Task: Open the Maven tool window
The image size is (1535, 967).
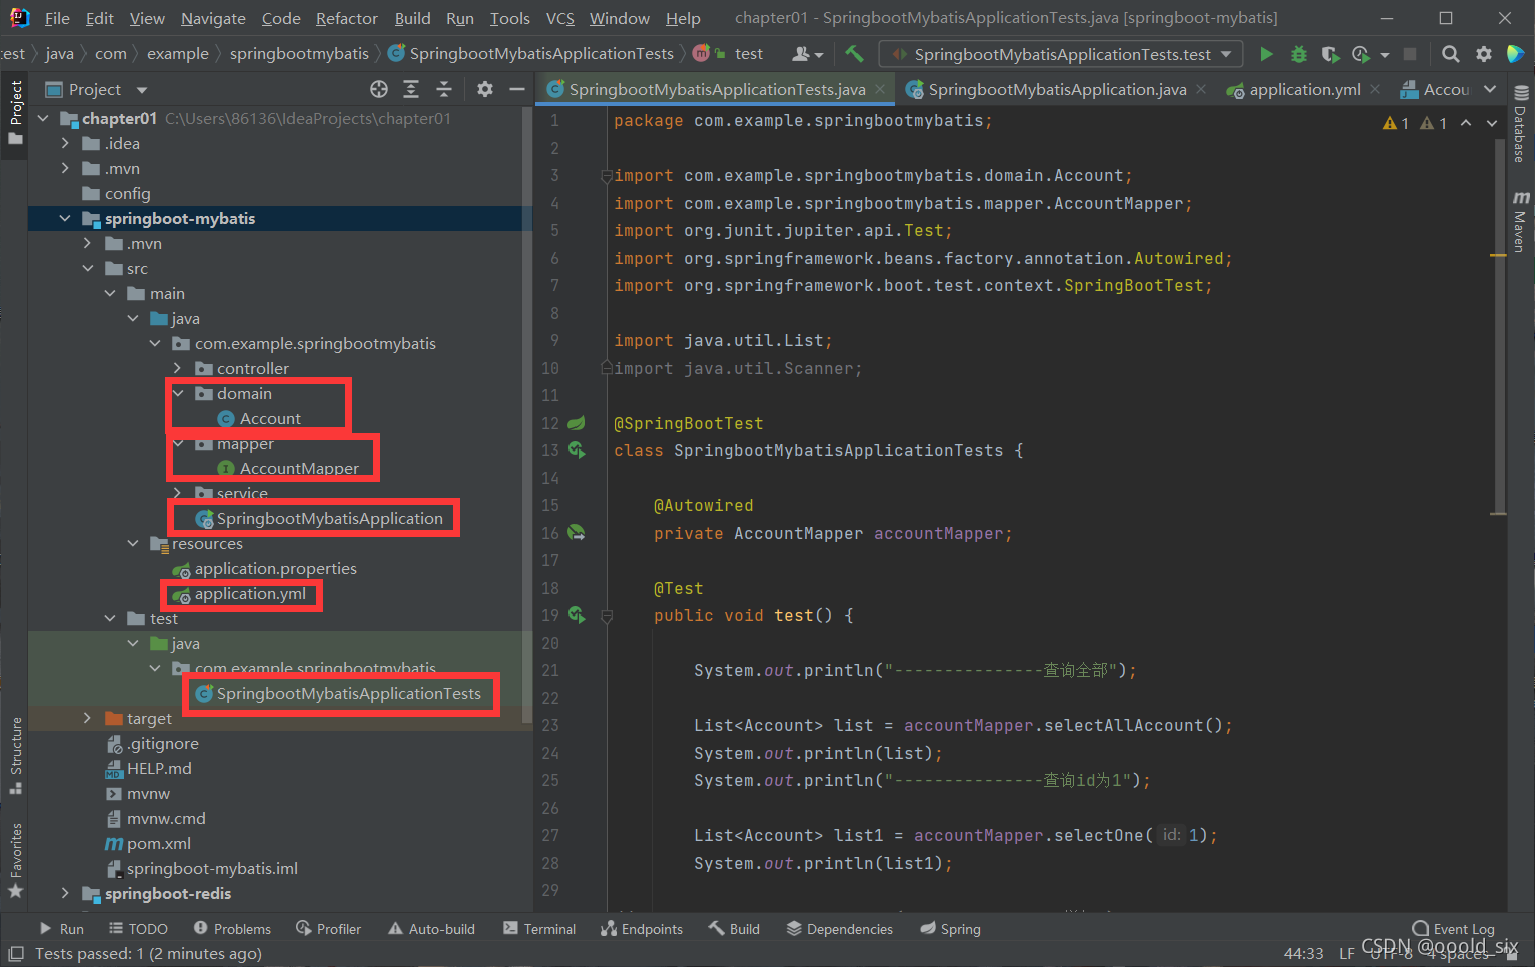Action: (x=1520, y=221)
